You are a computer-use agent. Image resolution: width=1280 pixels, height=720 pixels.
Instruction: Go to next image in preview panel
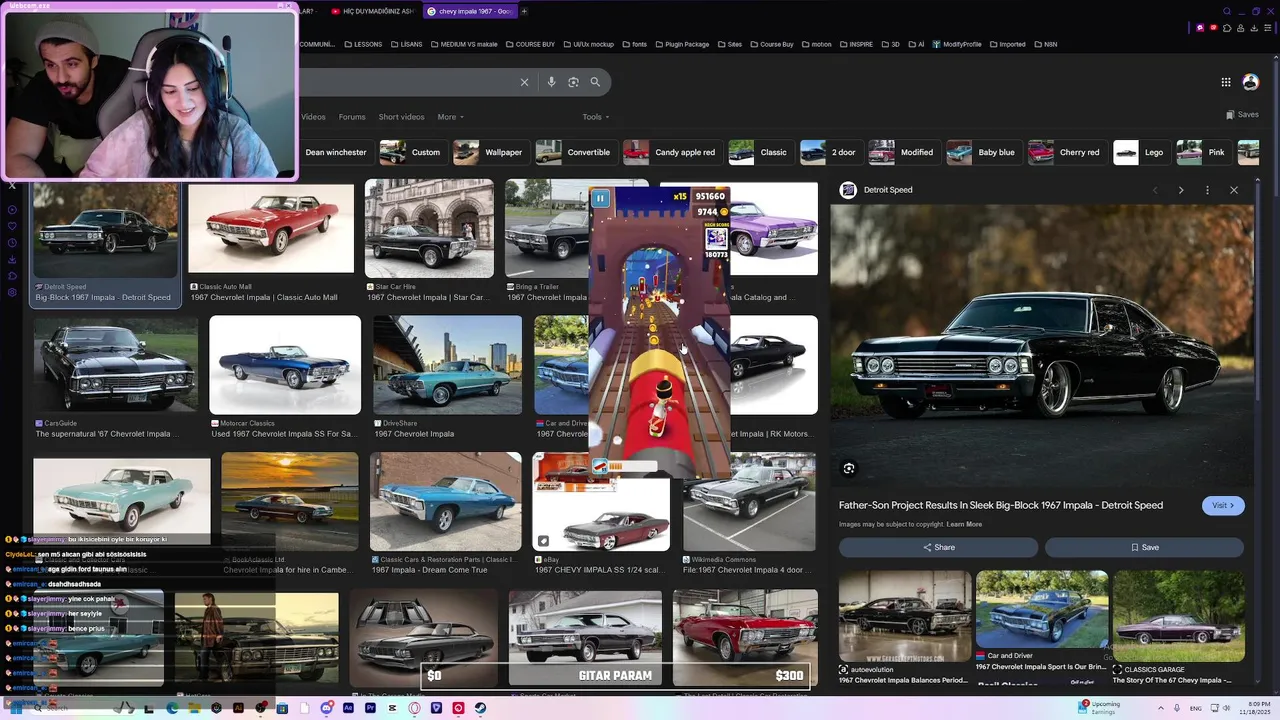point(1181,190)
